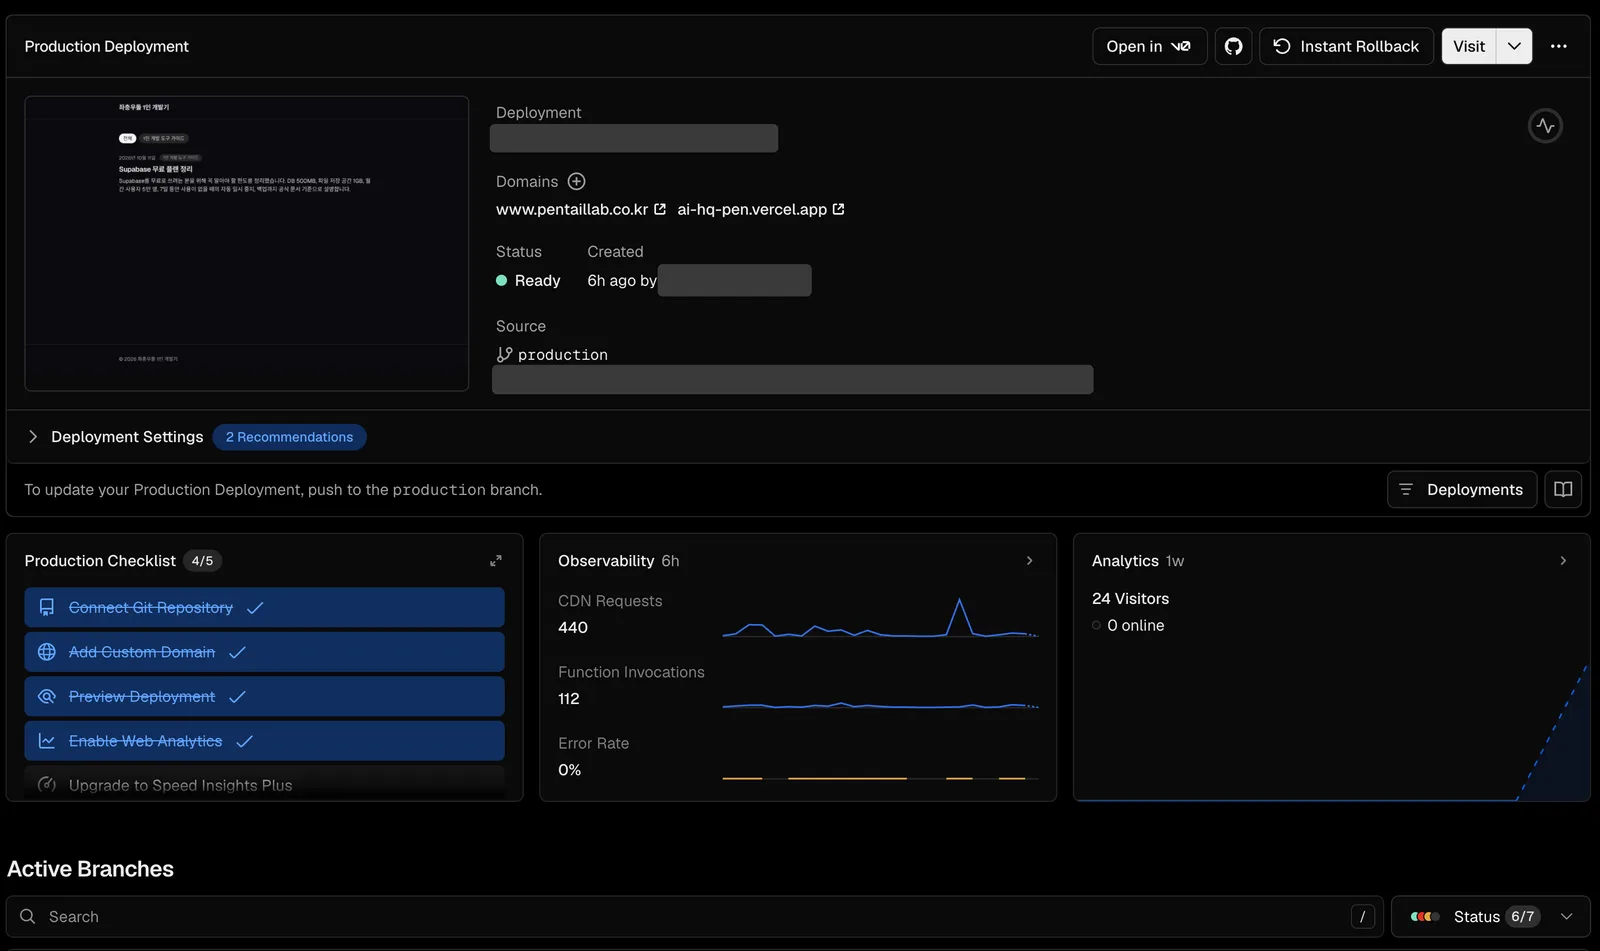Select Preview Deployment checklist item

[x=264, y=696]
